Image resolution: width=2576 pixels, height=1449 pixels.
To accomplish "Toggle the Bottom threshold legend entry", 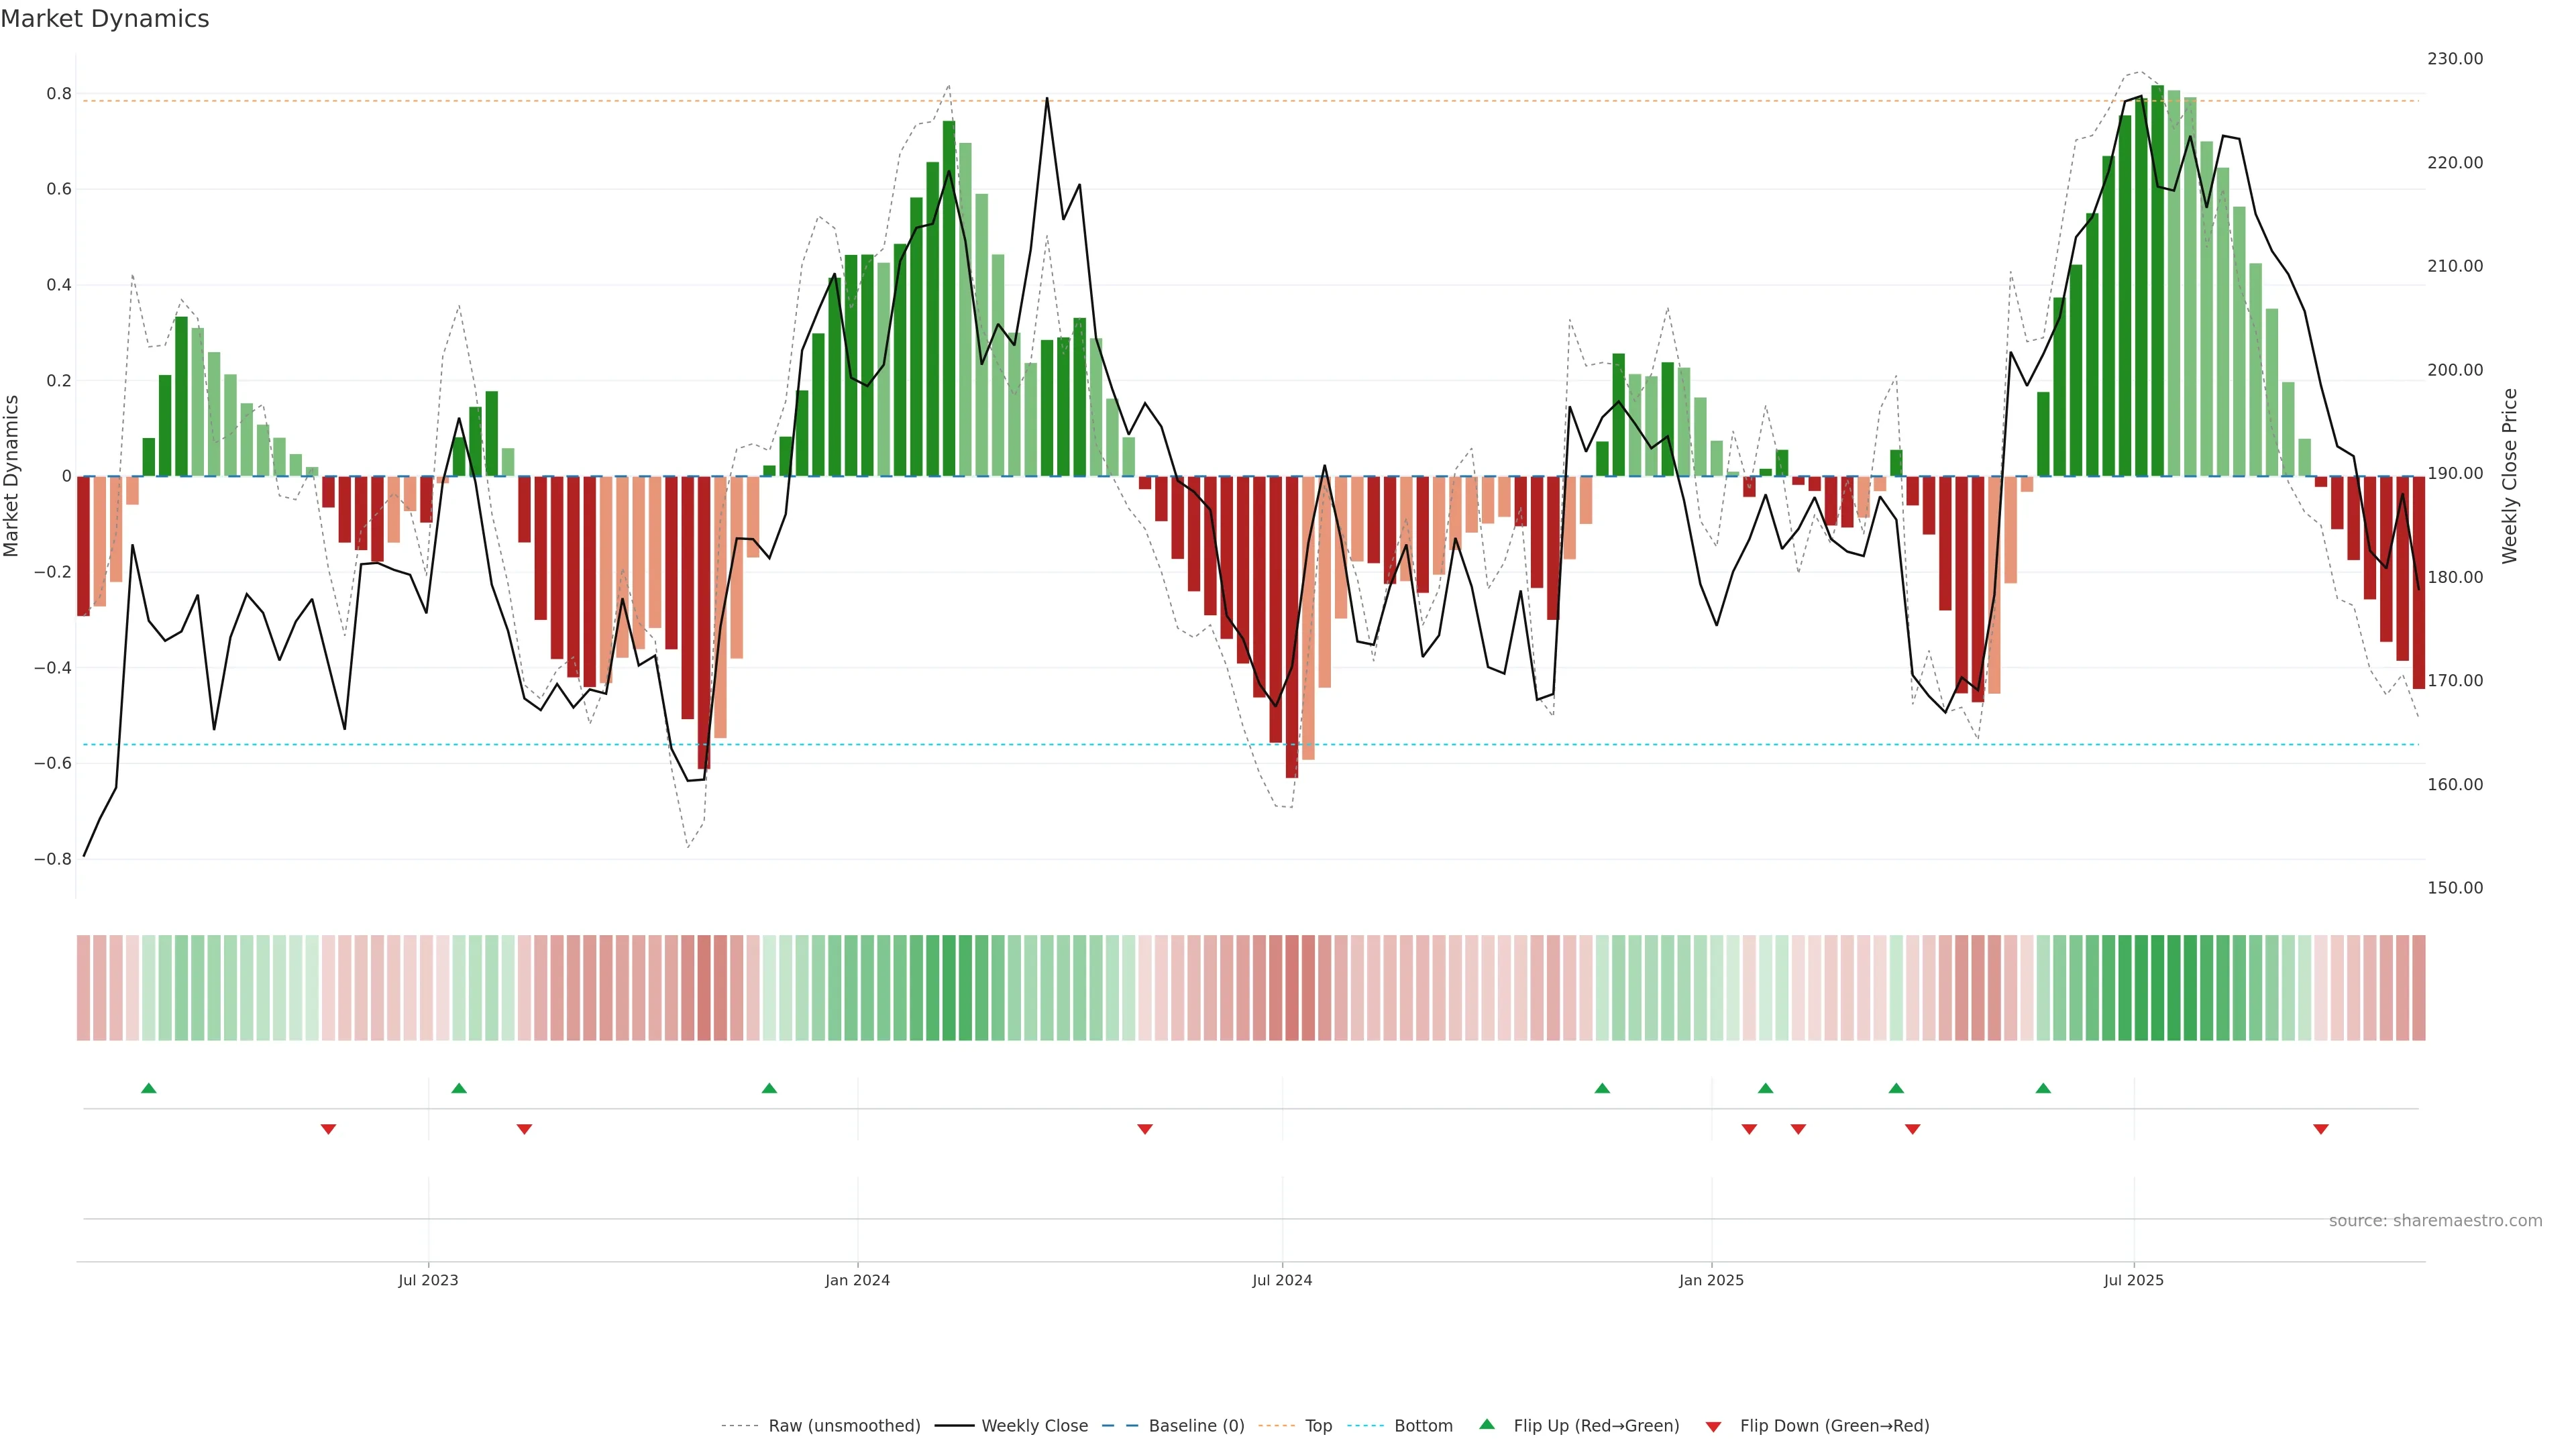I will click(1423, 1426).
